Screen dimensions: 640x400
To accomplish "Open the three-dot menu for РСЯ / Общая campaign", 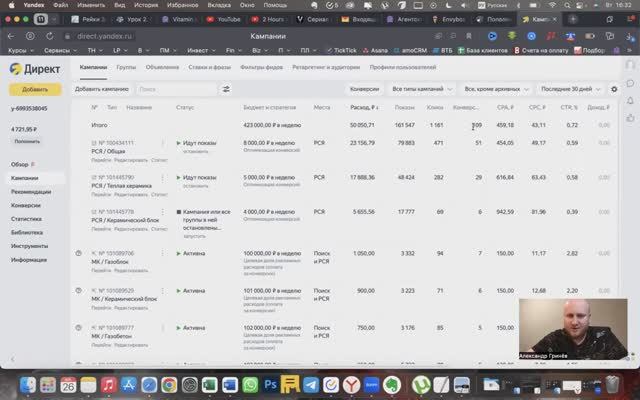I will coord(163,143).
